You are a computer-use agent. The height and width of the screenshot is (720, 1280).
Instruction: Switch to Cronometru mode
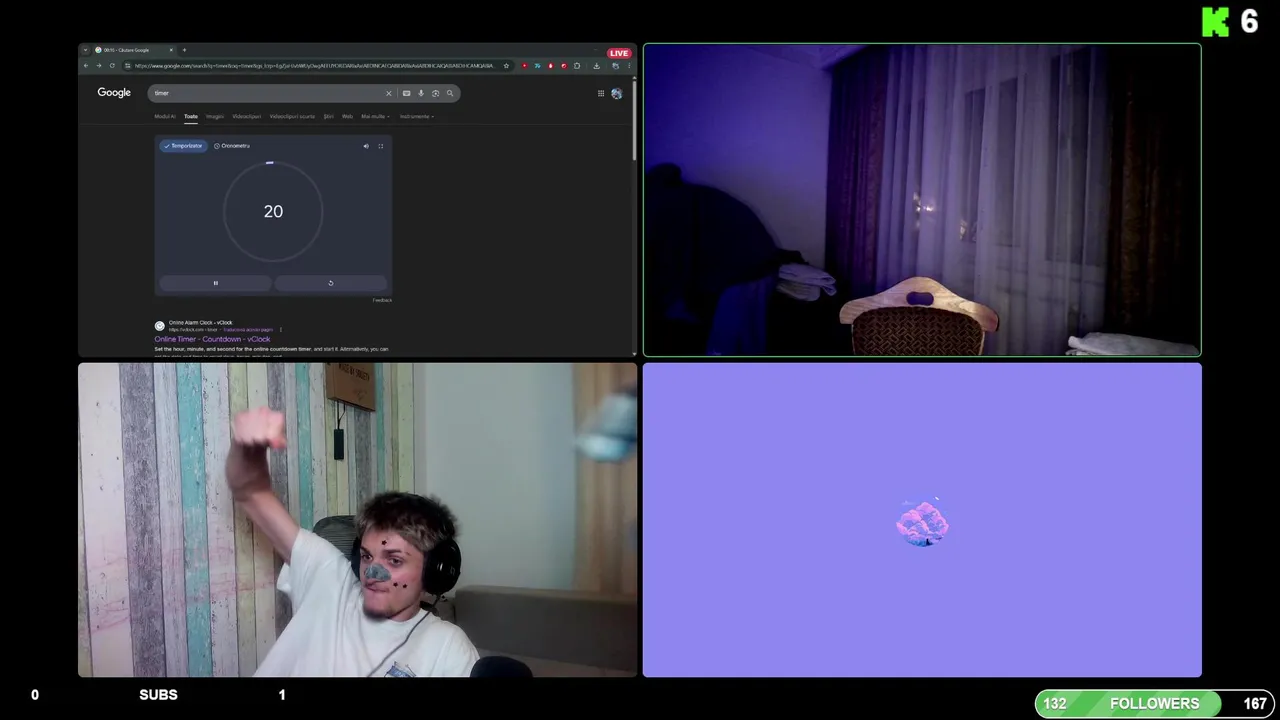tap(232, 146)
